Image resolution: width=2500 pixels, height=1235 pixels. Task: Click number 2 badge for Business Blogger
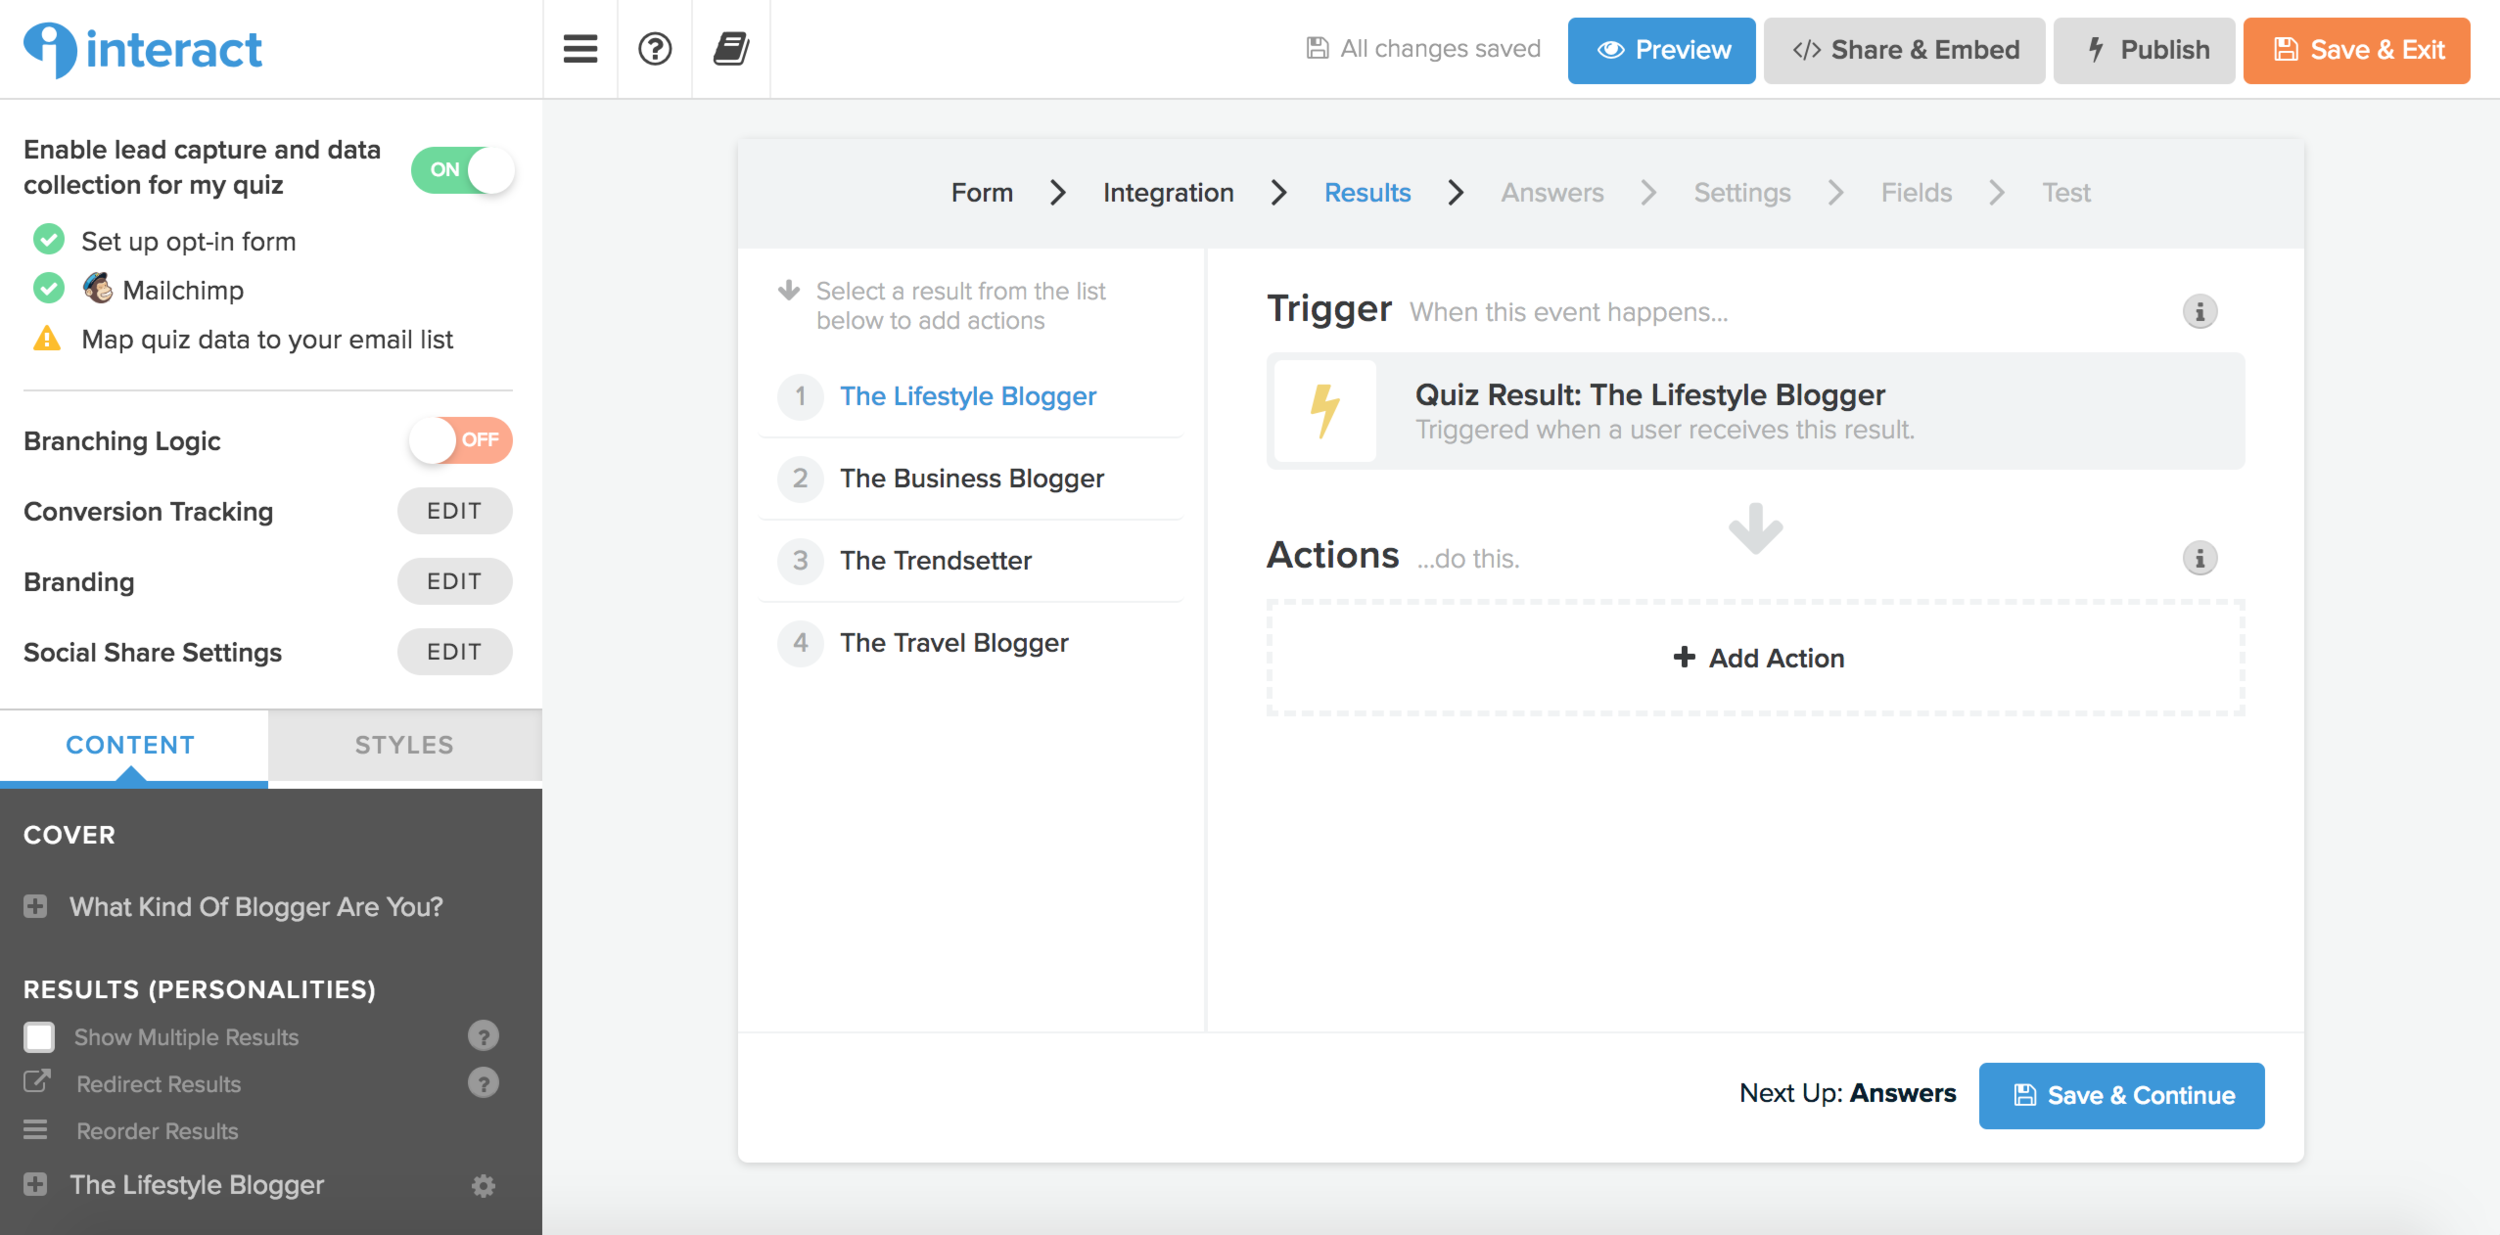tap(800, 478)
